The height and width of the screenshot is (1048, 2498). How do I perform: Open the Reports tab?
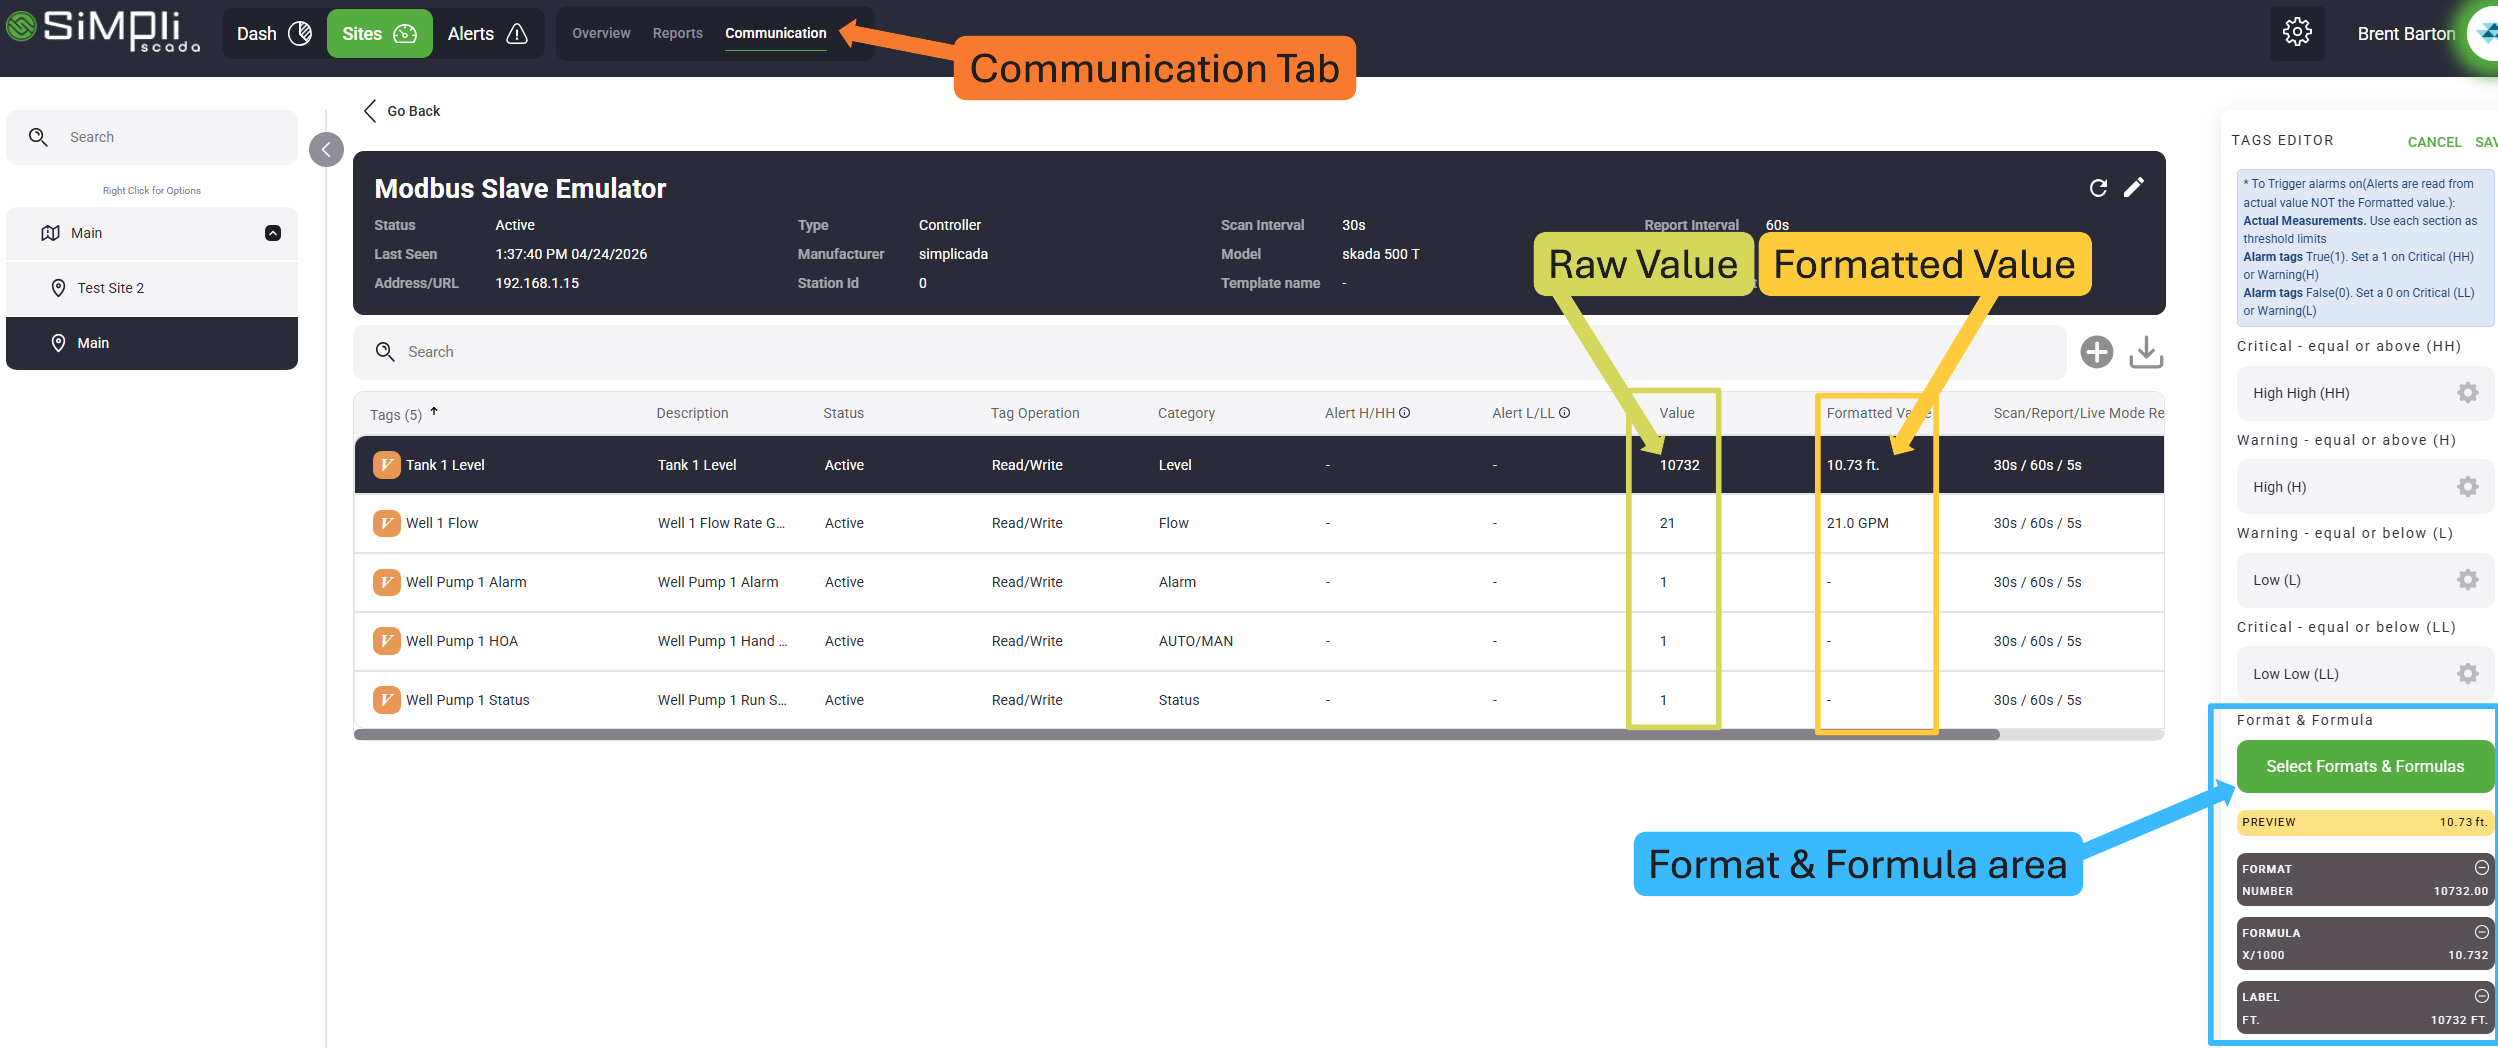point(677,33)
